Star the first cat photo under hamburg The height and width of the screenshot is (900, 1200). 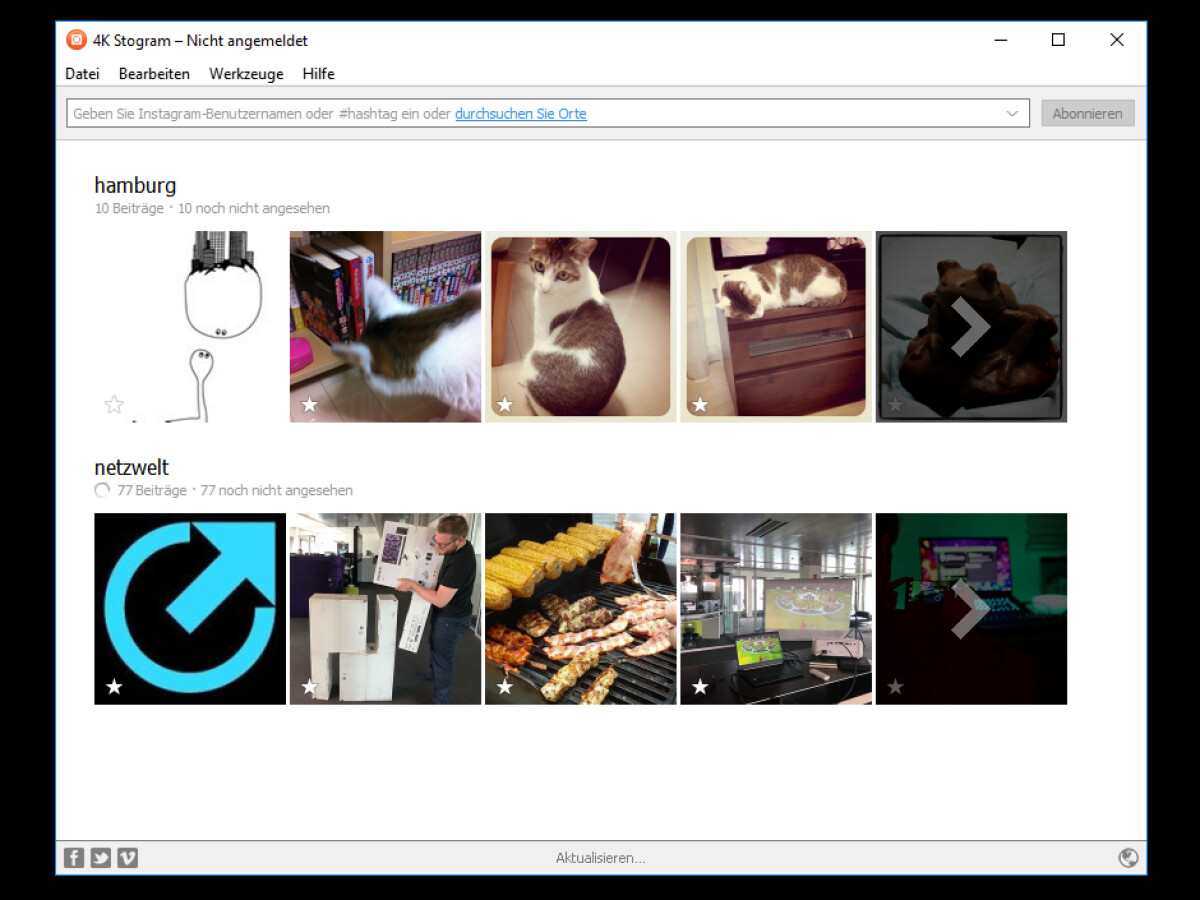(x=309, y=405)
